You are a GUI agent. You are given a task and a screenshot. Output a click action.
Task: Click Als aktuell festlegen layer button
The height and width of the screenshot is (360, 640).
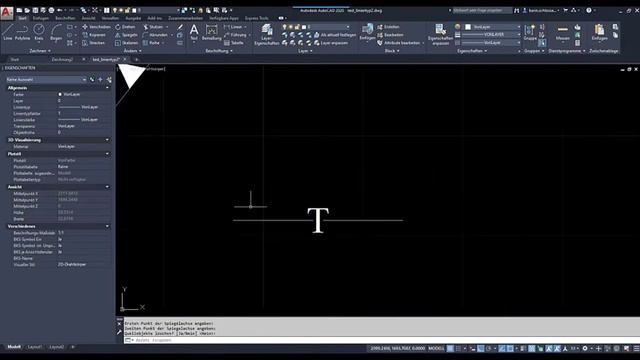click(x=335, y=35)
